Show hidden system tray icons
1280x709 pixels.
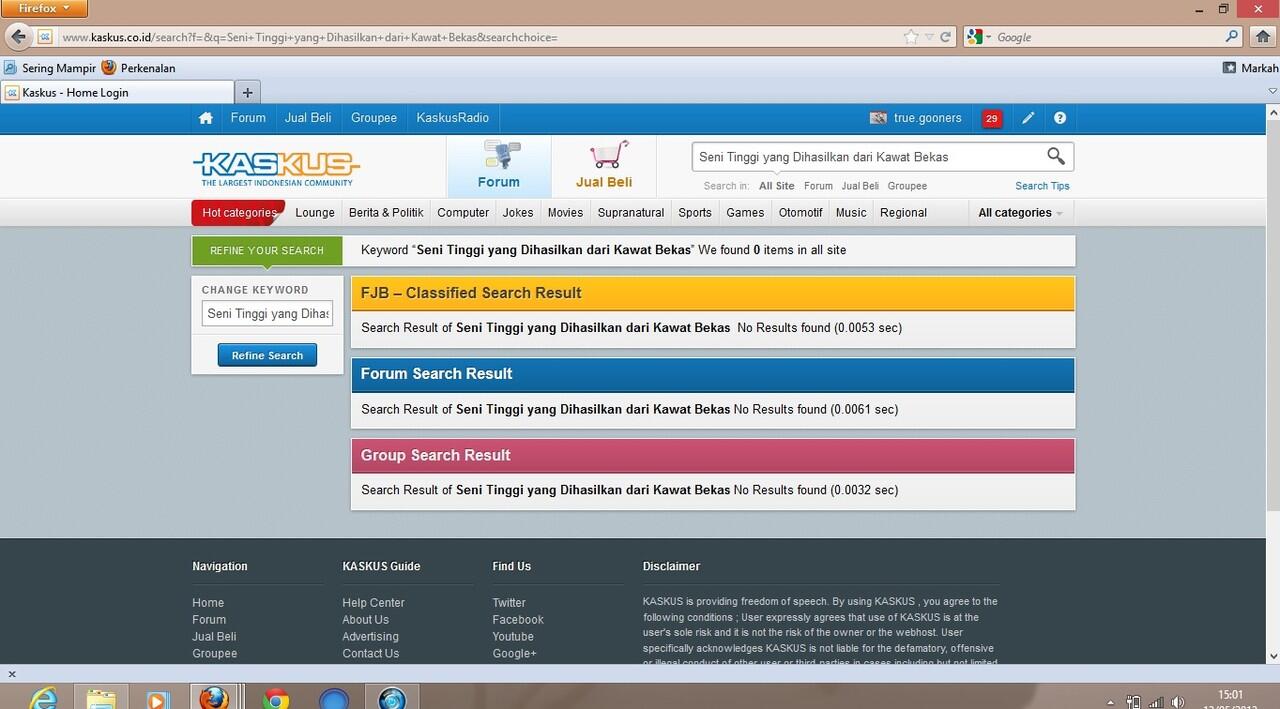1111,702
